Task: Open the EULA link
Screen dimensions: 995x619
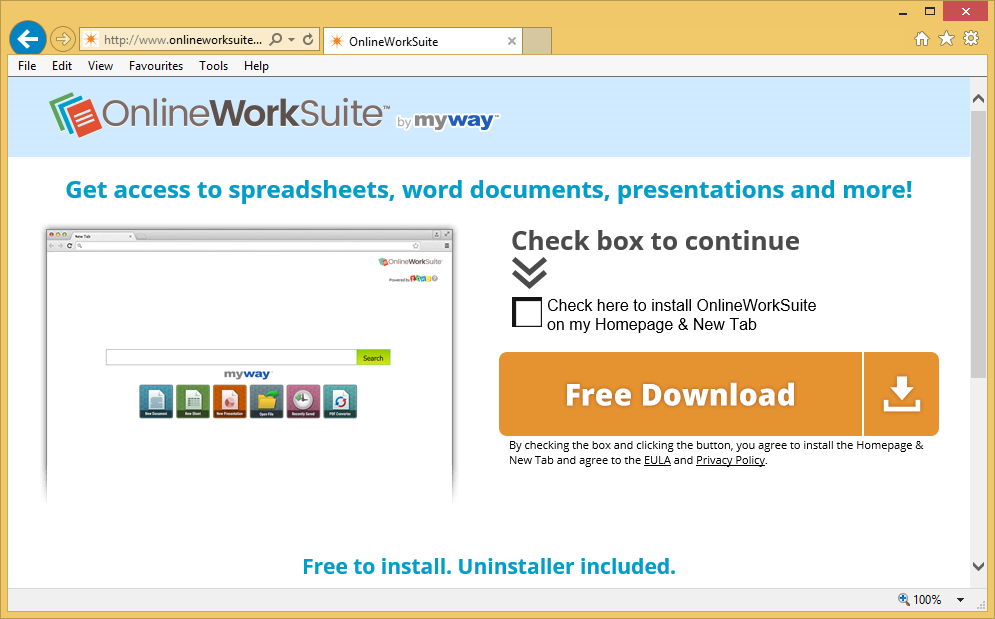Action: point(657,460)
